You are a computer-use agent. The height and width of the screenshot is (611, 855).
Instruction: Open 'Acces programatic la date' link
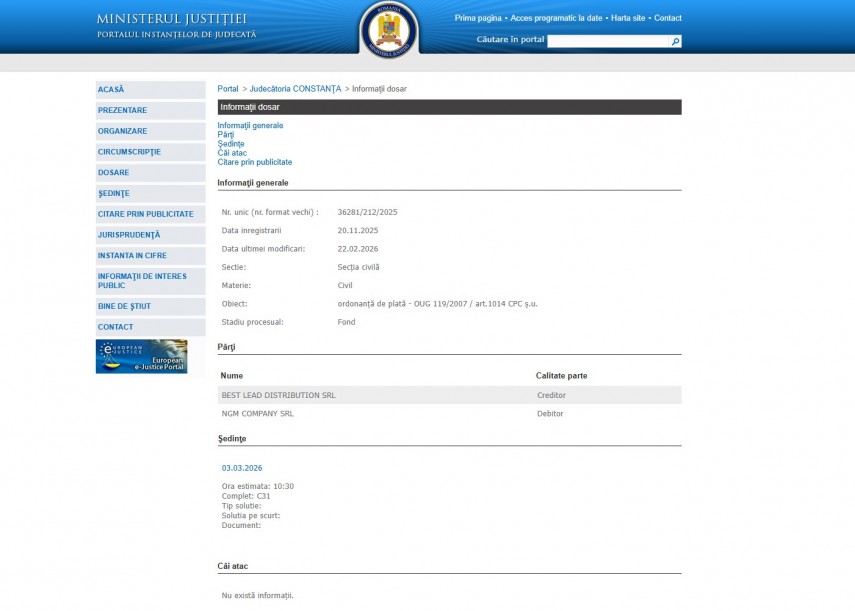(x=556, y=18)
